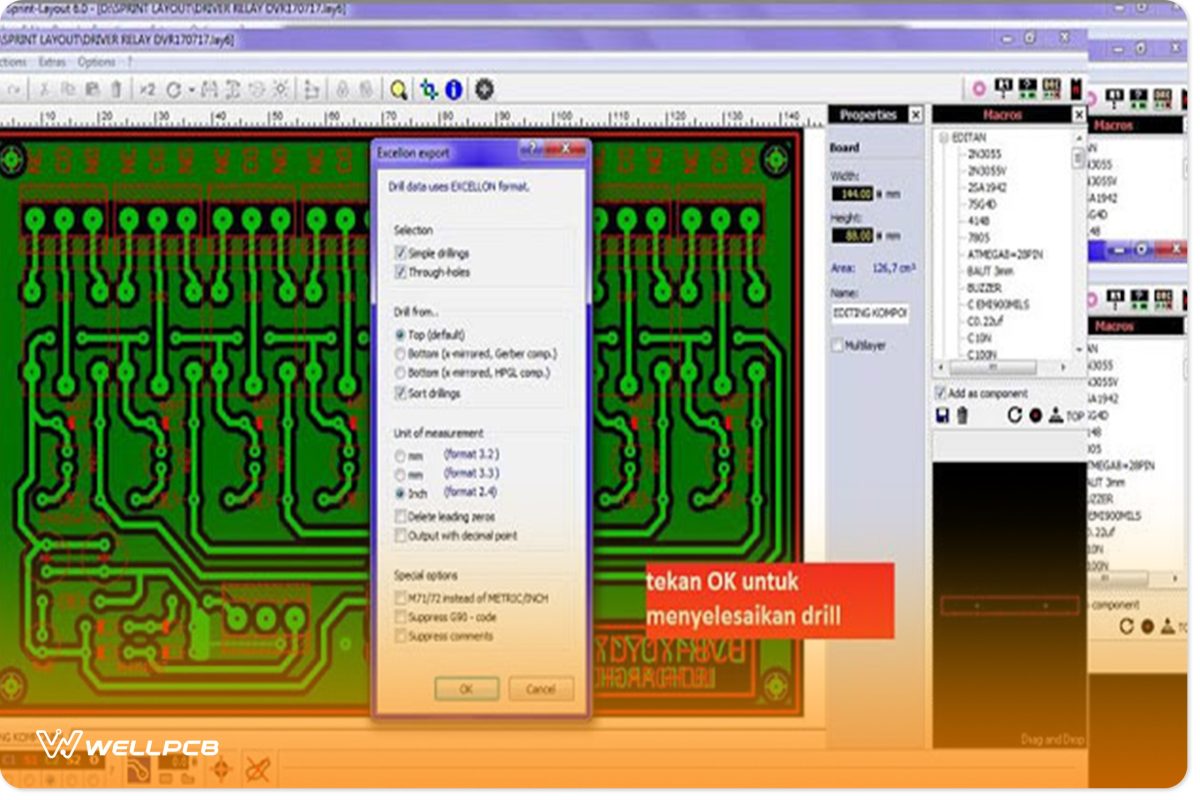This screenshot has width=1200, height=800.
Task: Open the Extras menu
Action: click(x=52, y=62)
